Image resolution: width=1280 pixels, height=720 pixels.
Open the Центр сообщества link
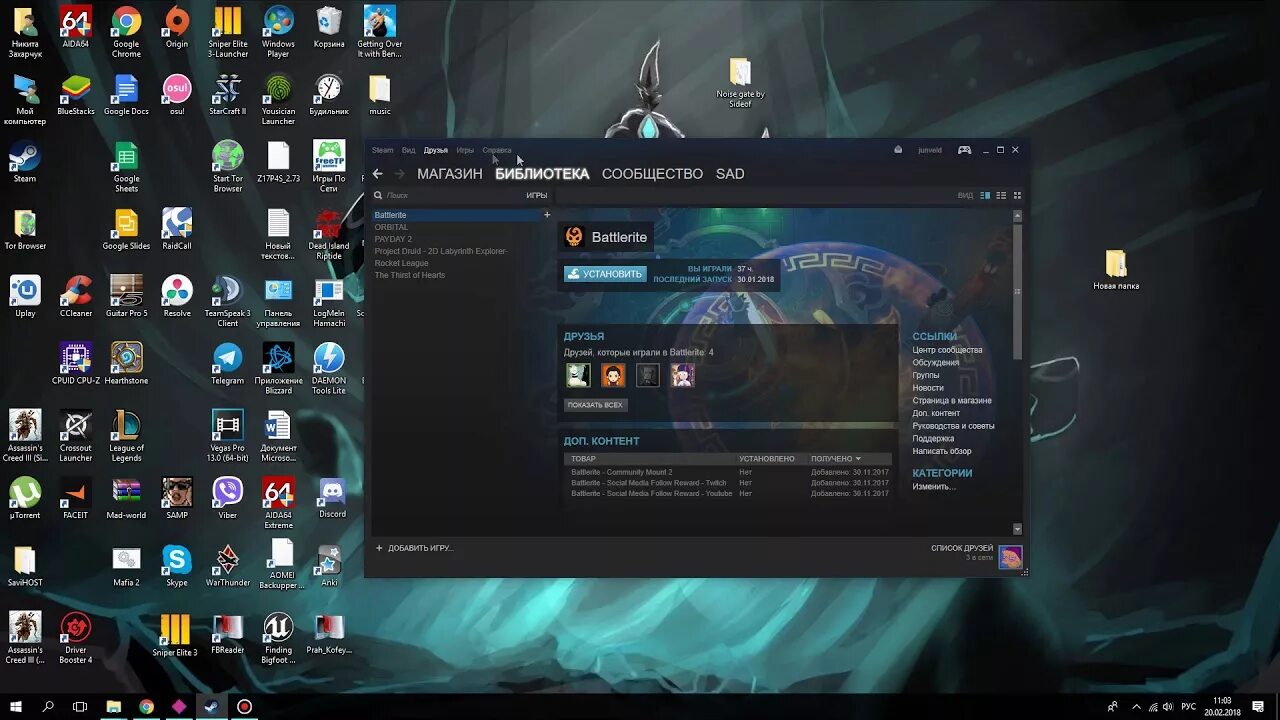[x=947, y=350]
